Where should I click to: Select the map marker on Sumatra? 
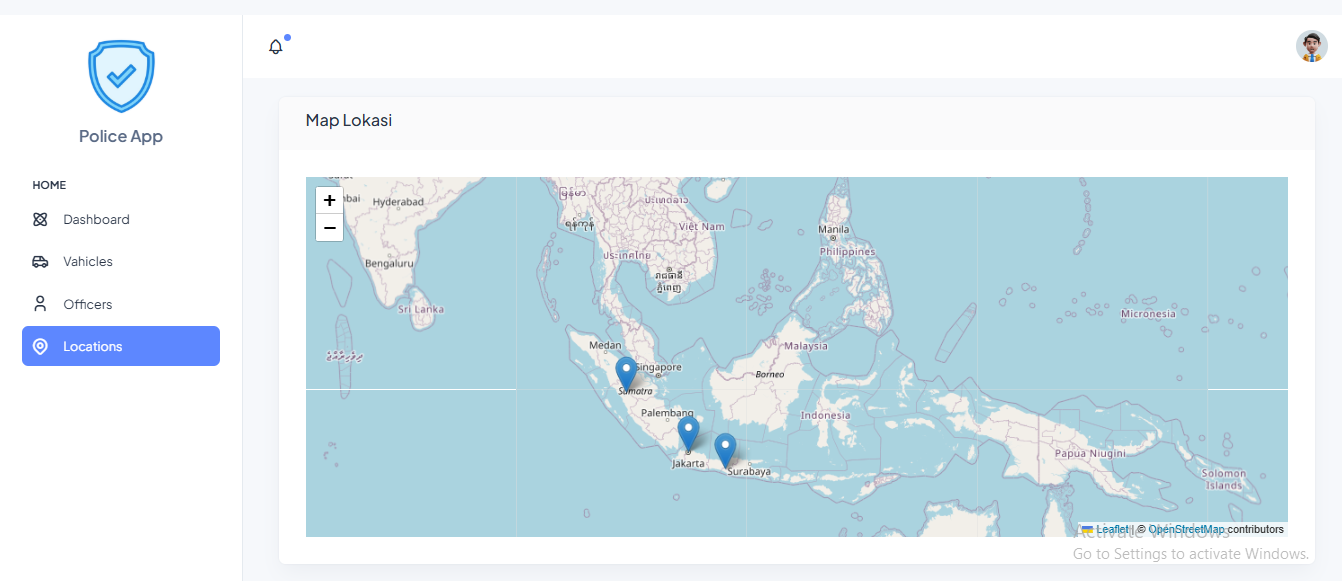coord(626,373)
